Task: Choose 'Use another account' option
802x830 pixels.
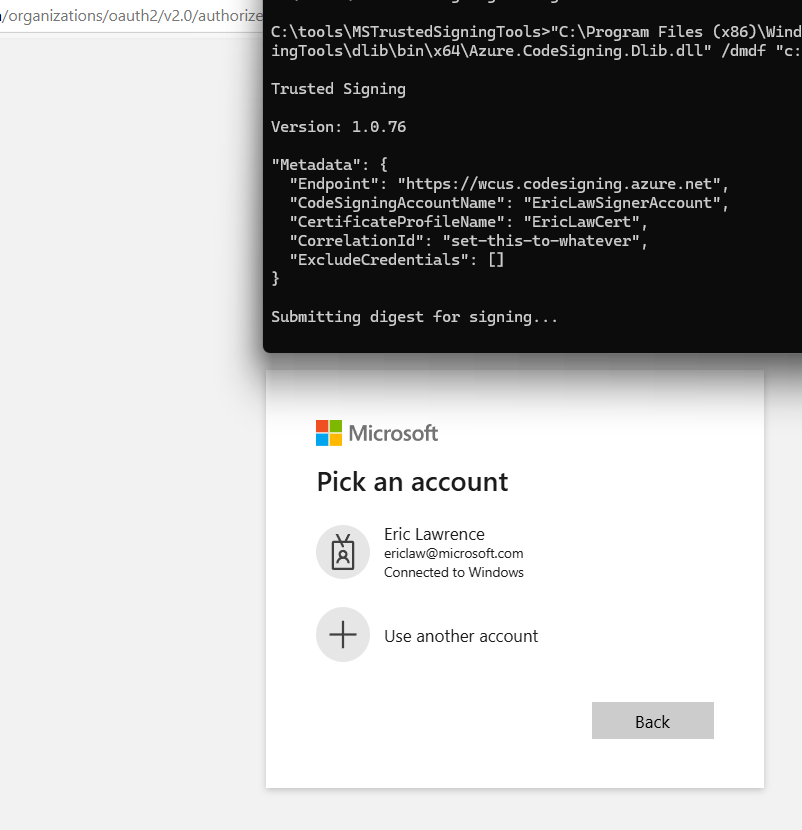Action: [x=461, y=636]
